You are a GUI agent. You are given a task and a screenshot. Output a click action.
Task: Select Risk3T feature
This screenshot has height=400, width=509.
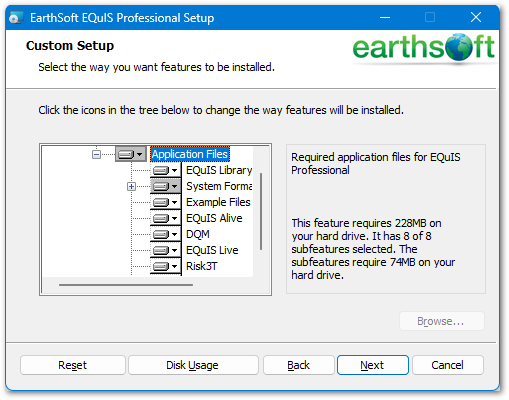pos(202,266)
